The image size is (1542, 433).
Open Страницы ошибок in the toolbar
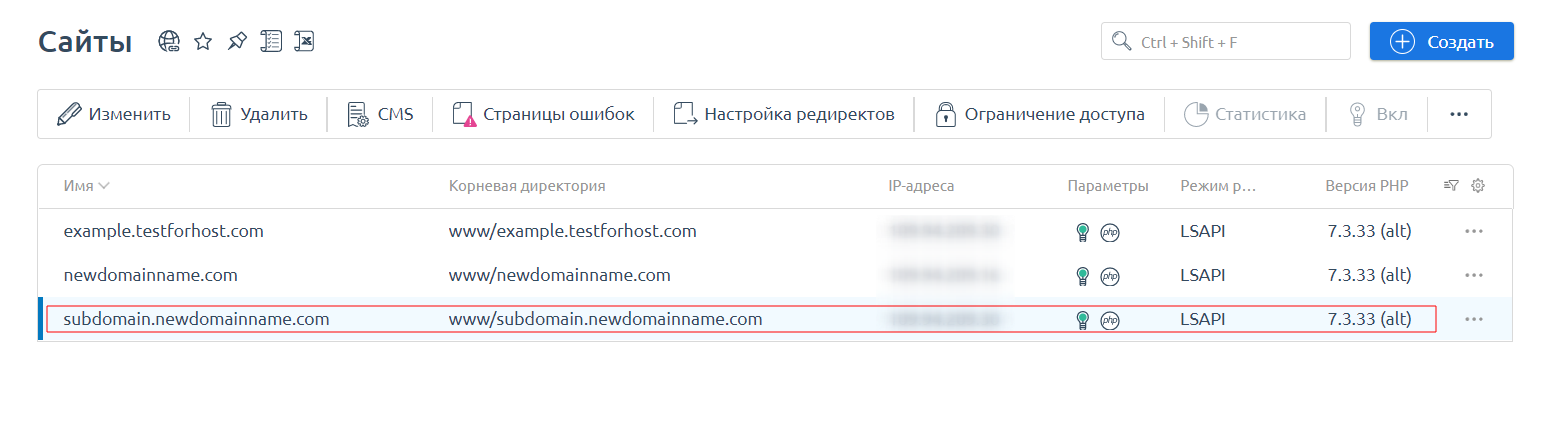[543, 114]
